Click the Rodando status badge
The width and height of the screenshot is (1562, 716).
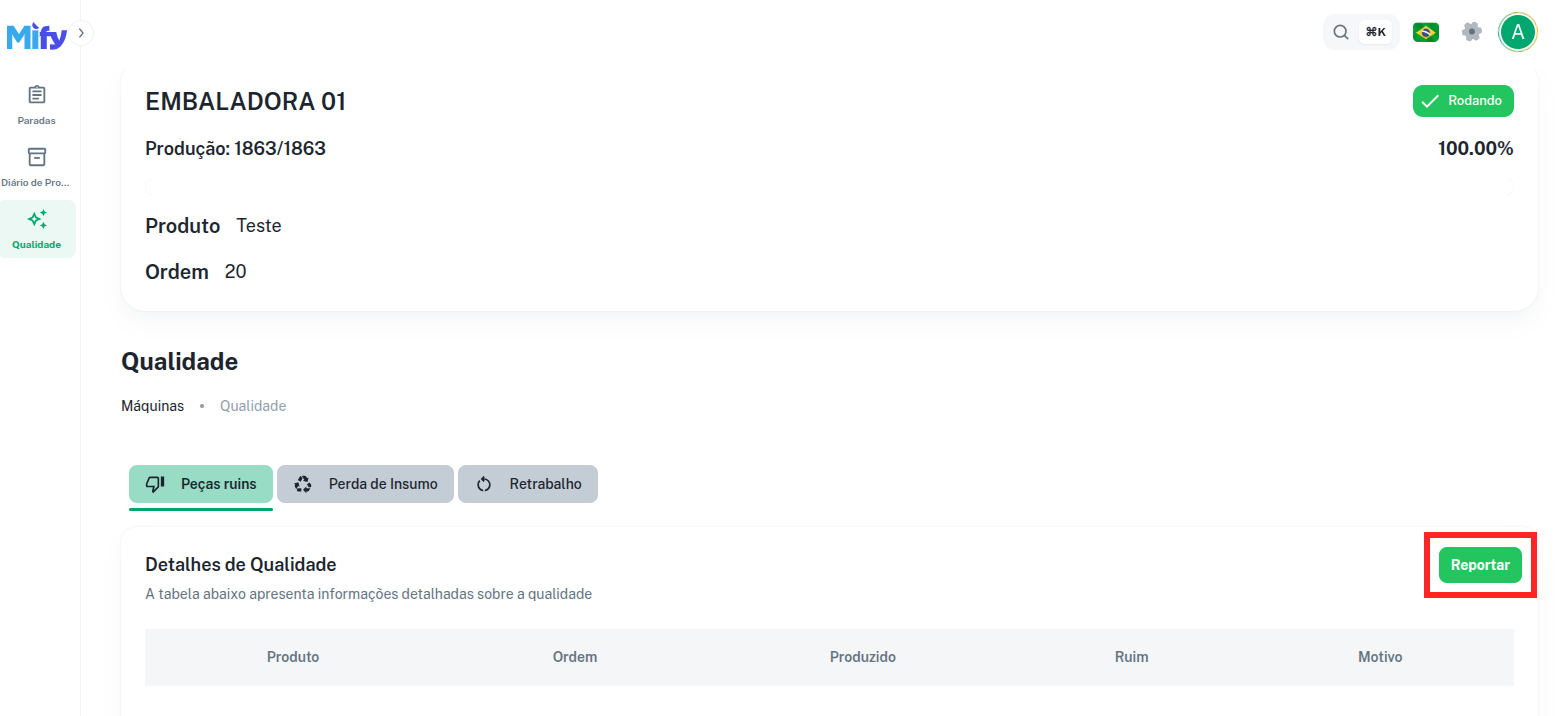click(1462, 101)
